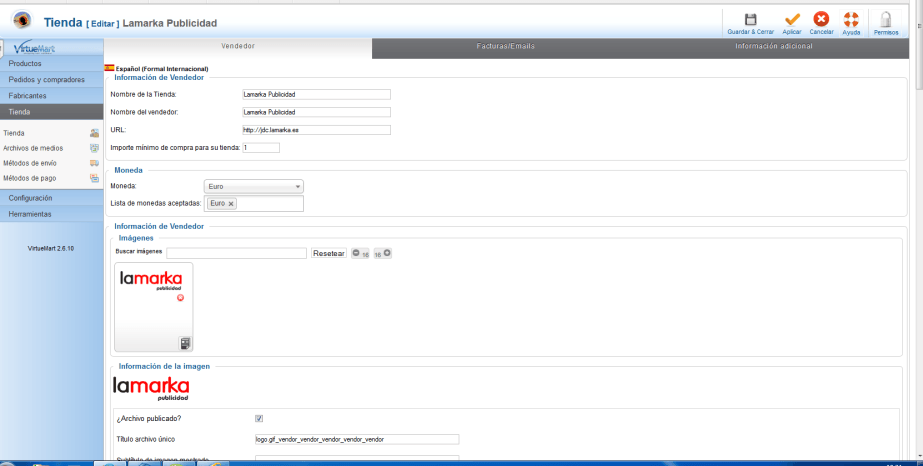Click the Lista de monedas aceptadas box
The height and width of the screenshot is (466, 923).
254,204
